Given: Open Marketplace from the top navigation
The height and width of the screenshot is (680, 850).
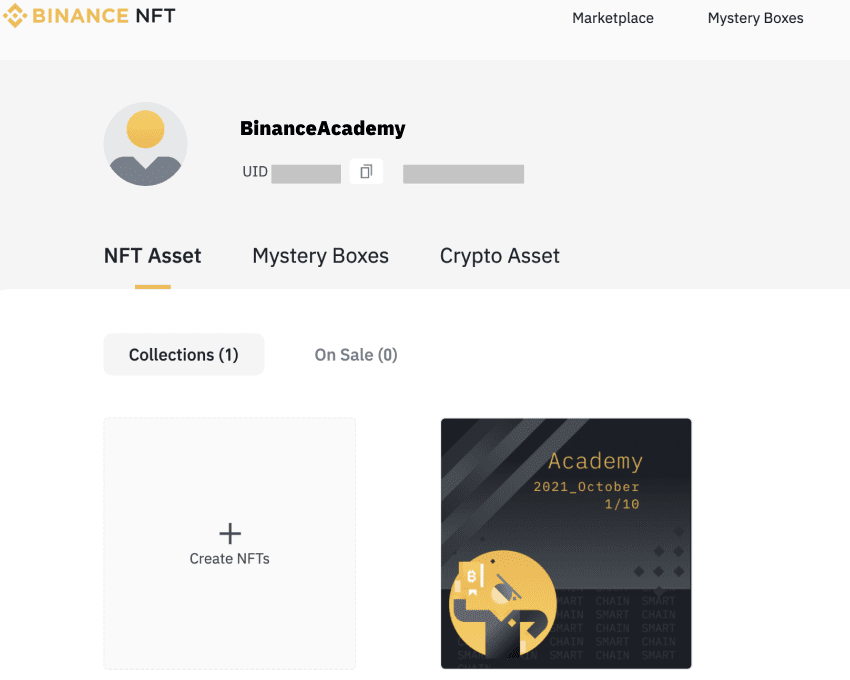Looking at the screenshot, I should point(612,17).
